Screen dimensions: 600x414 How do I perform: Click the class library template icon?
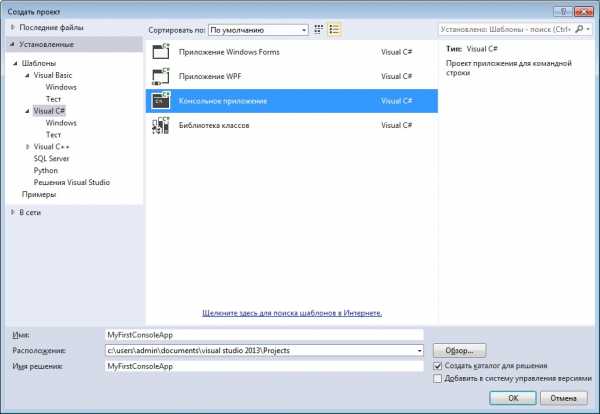(x=161, y=125)
